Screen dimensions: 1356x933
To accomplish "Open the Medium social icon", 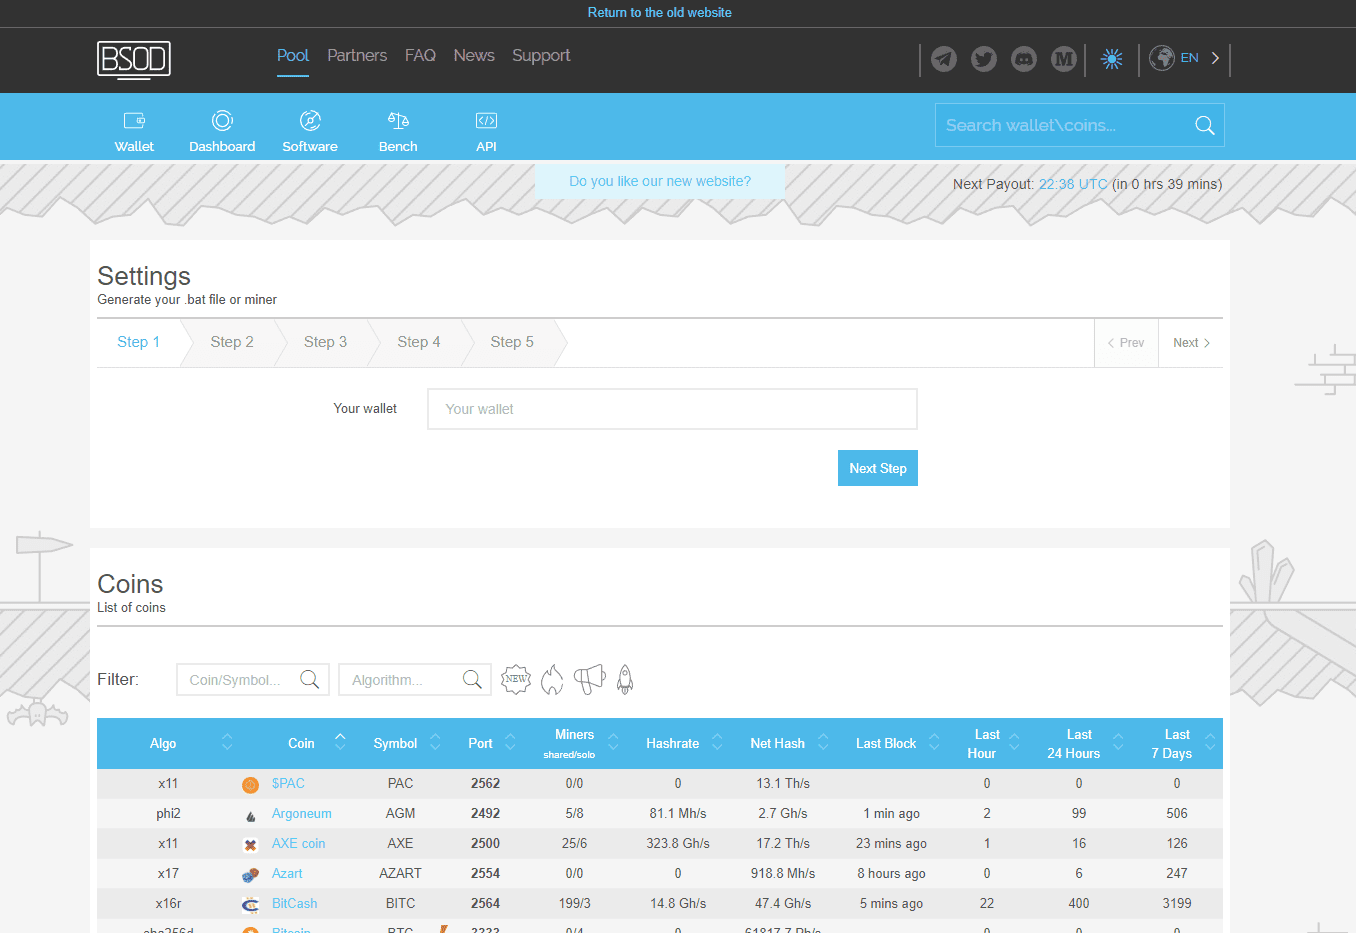I will [1064, 59].
